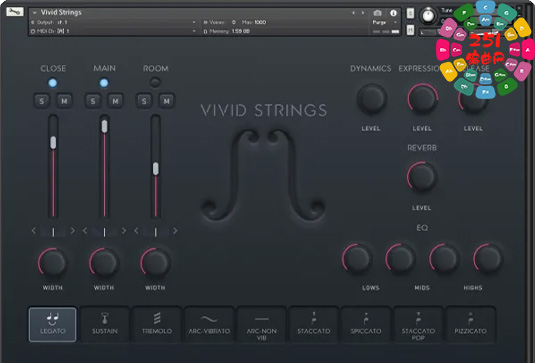Open the Output routing dropdown arrow
Screen dimensions: 535x363
coord(194,22)
